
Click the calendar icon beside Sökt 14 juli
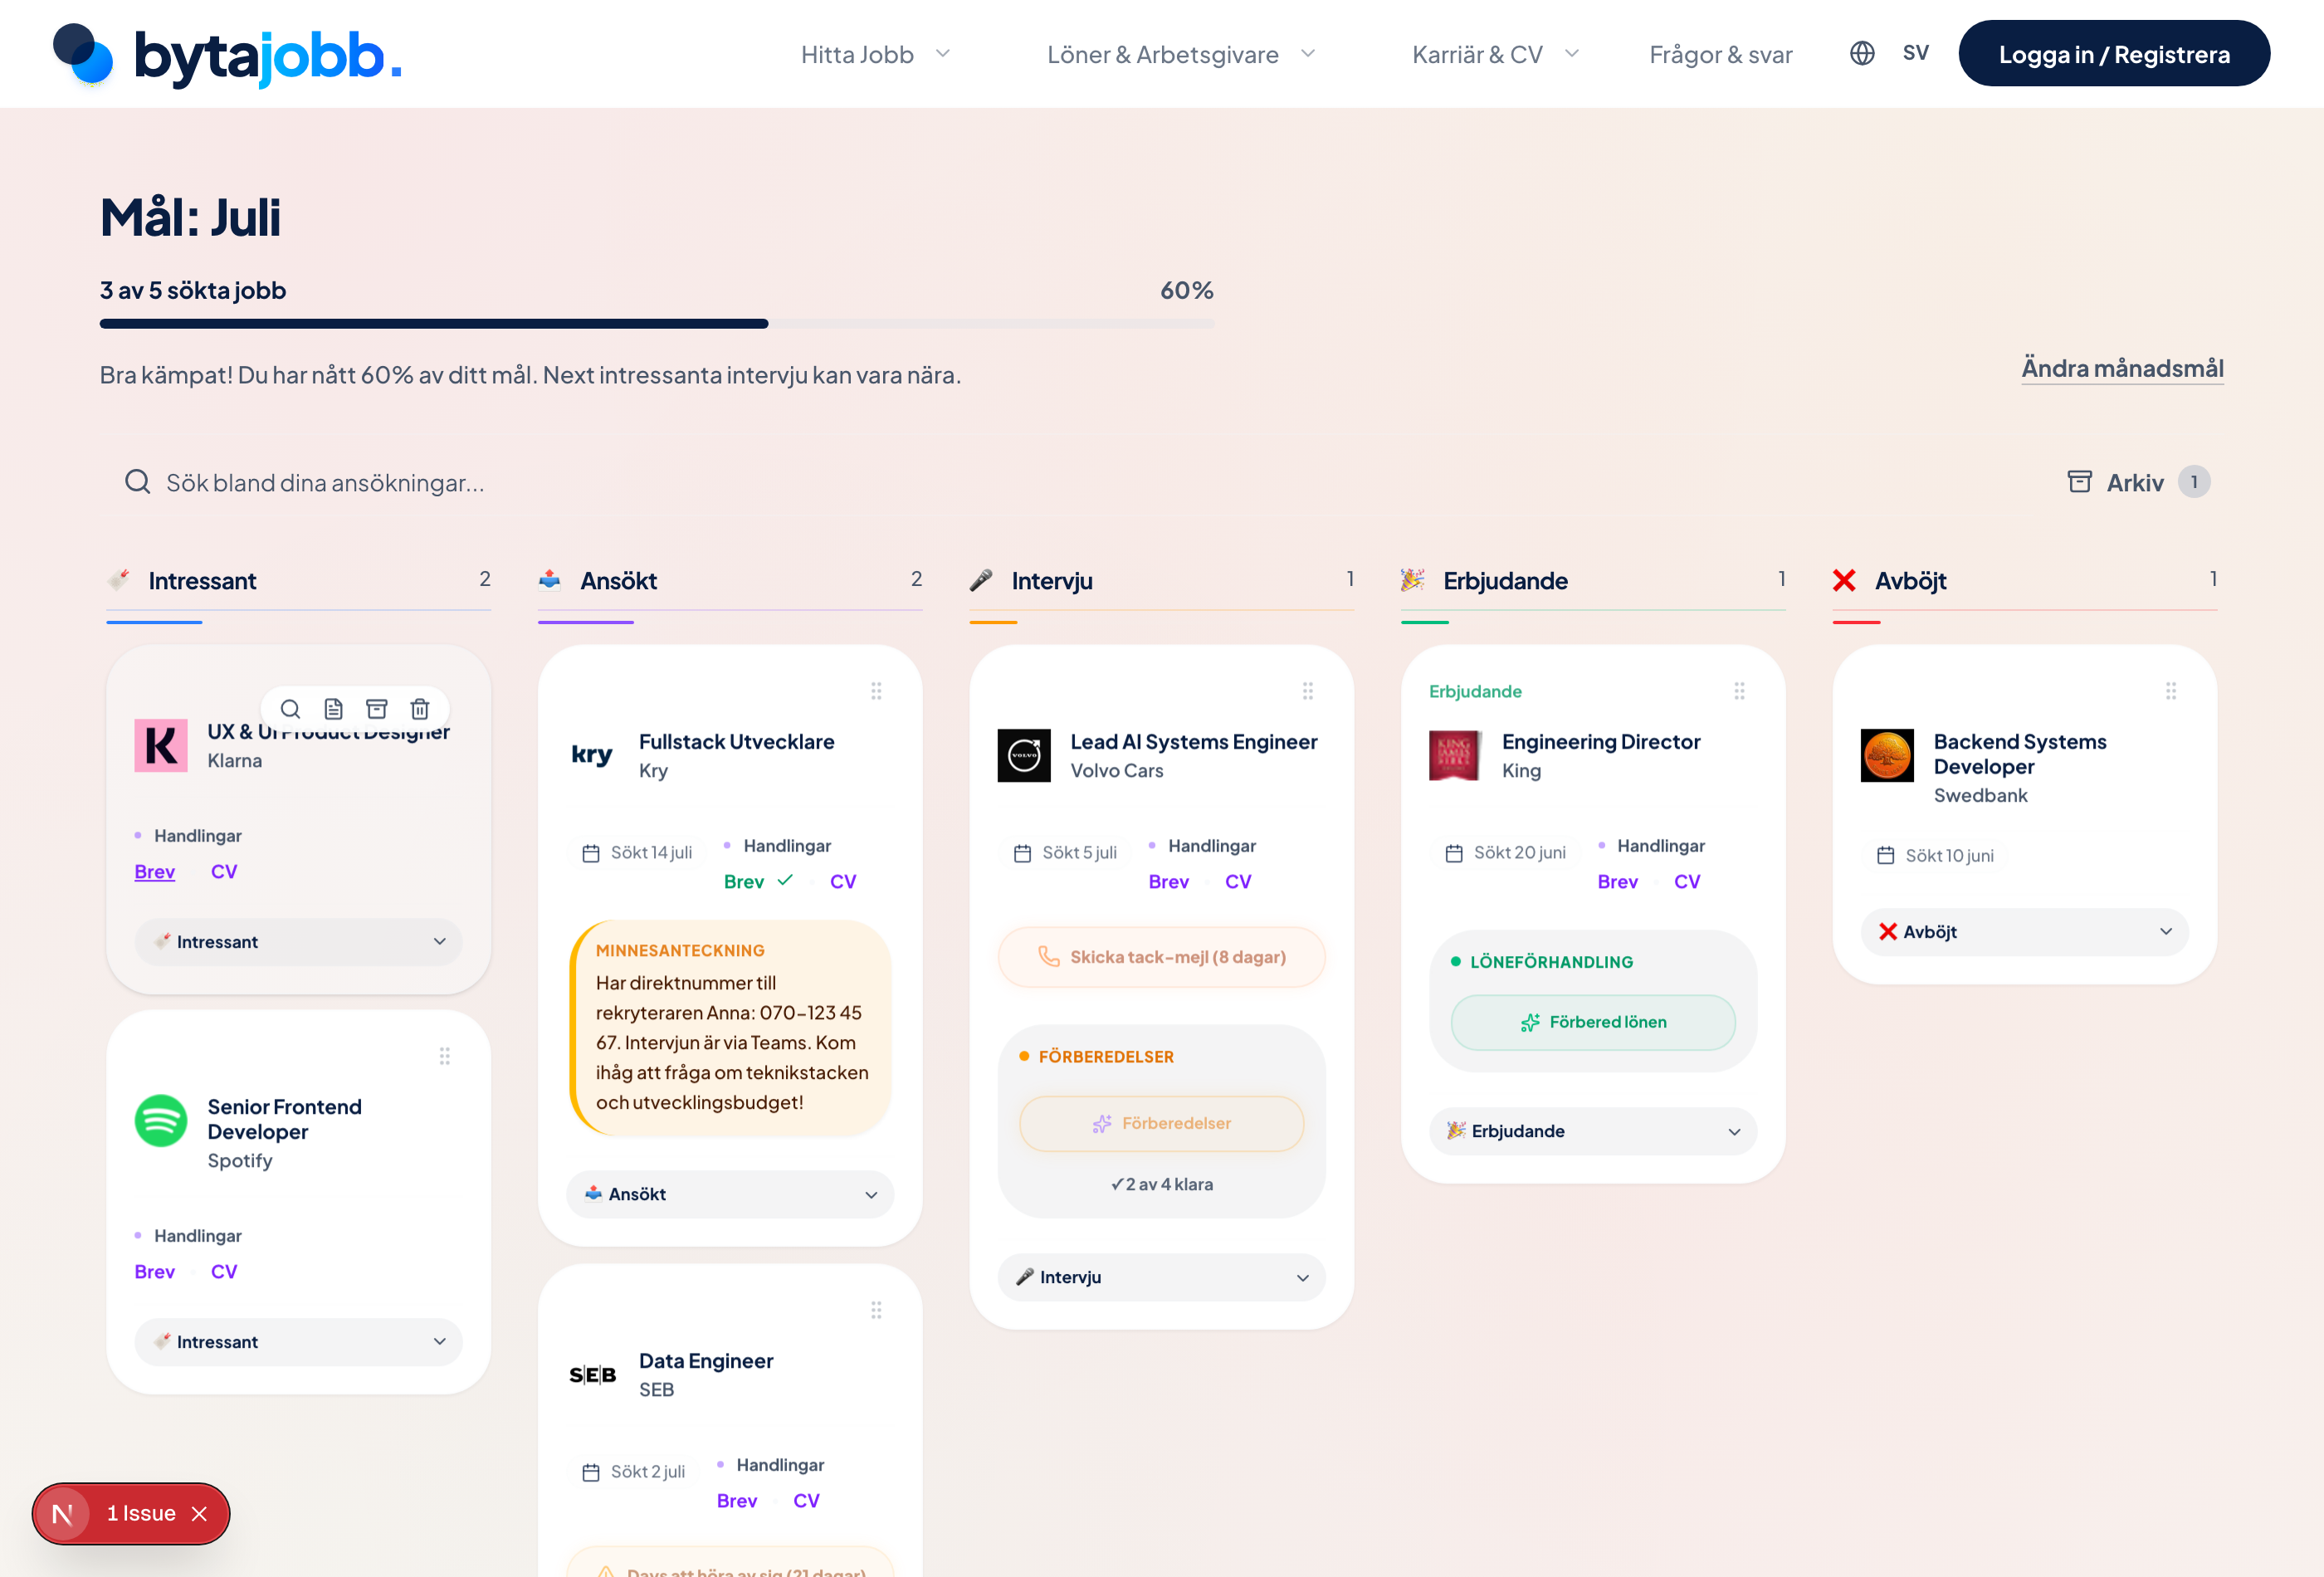click(x=591, y=853)
